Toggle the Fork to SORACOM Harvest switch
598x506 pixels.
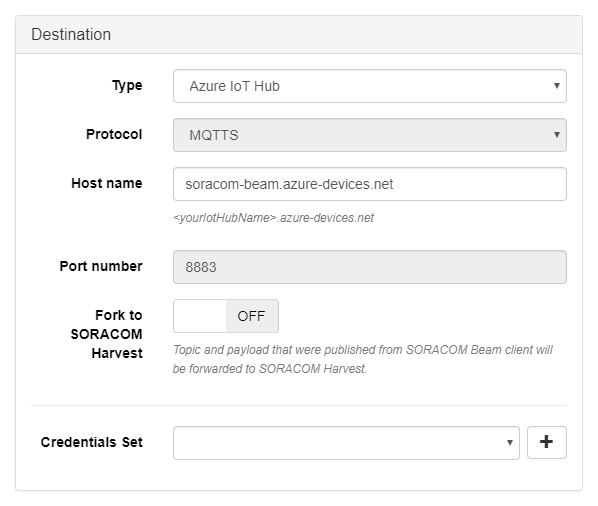[226, 316]
